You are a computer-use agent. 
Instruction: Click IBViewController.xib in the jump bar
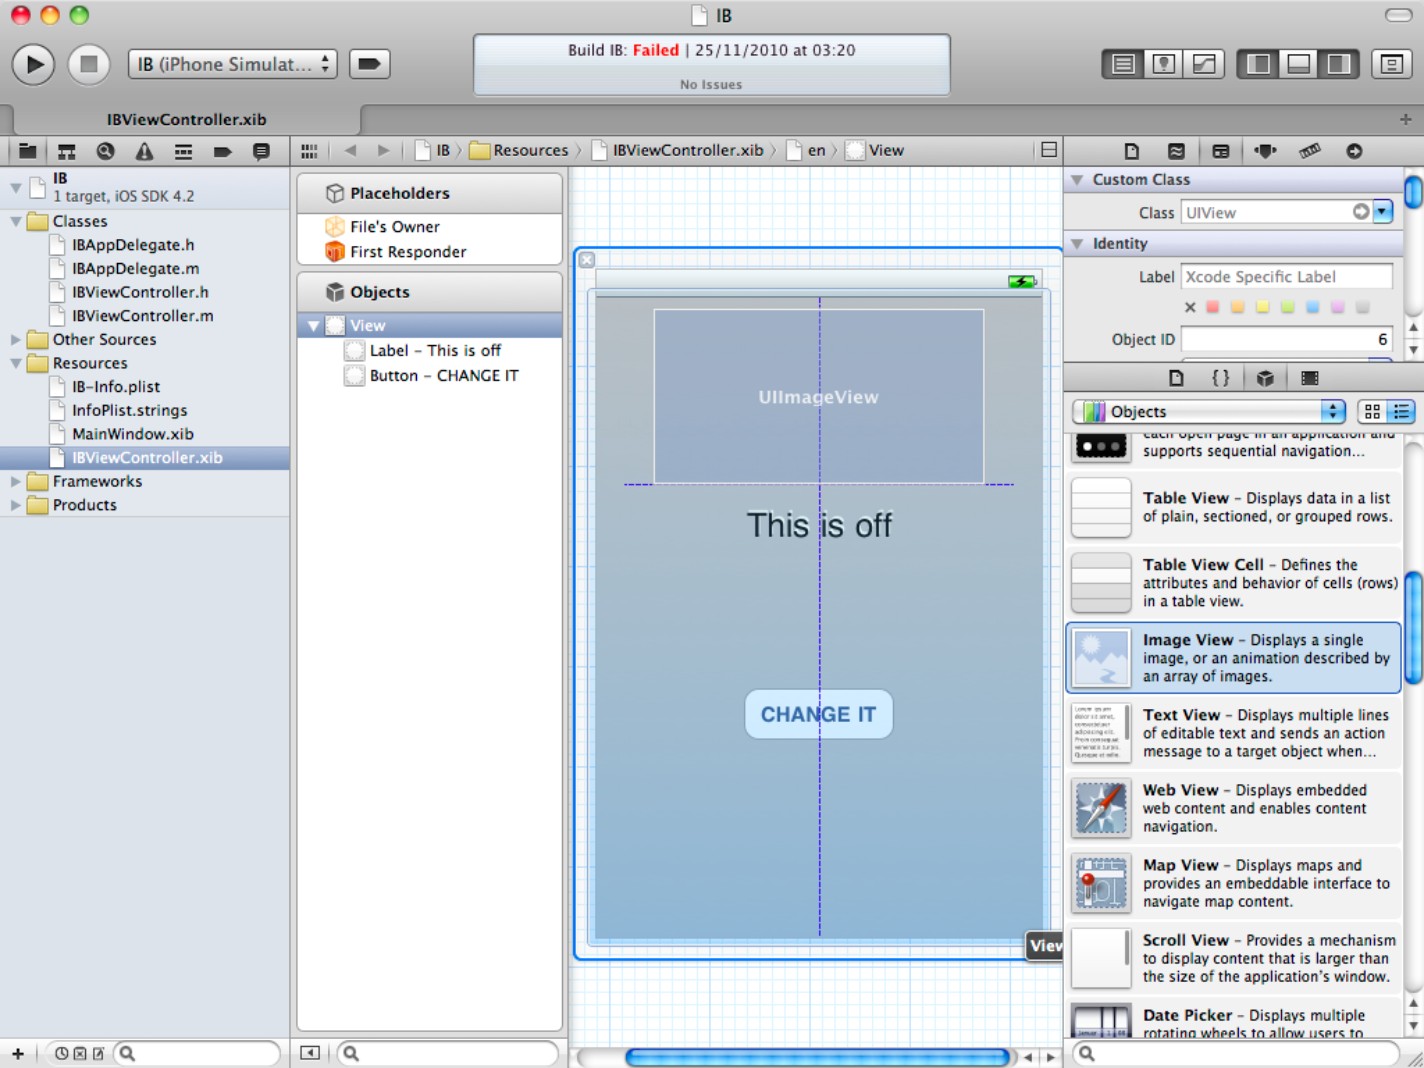(x=677, y=151)
